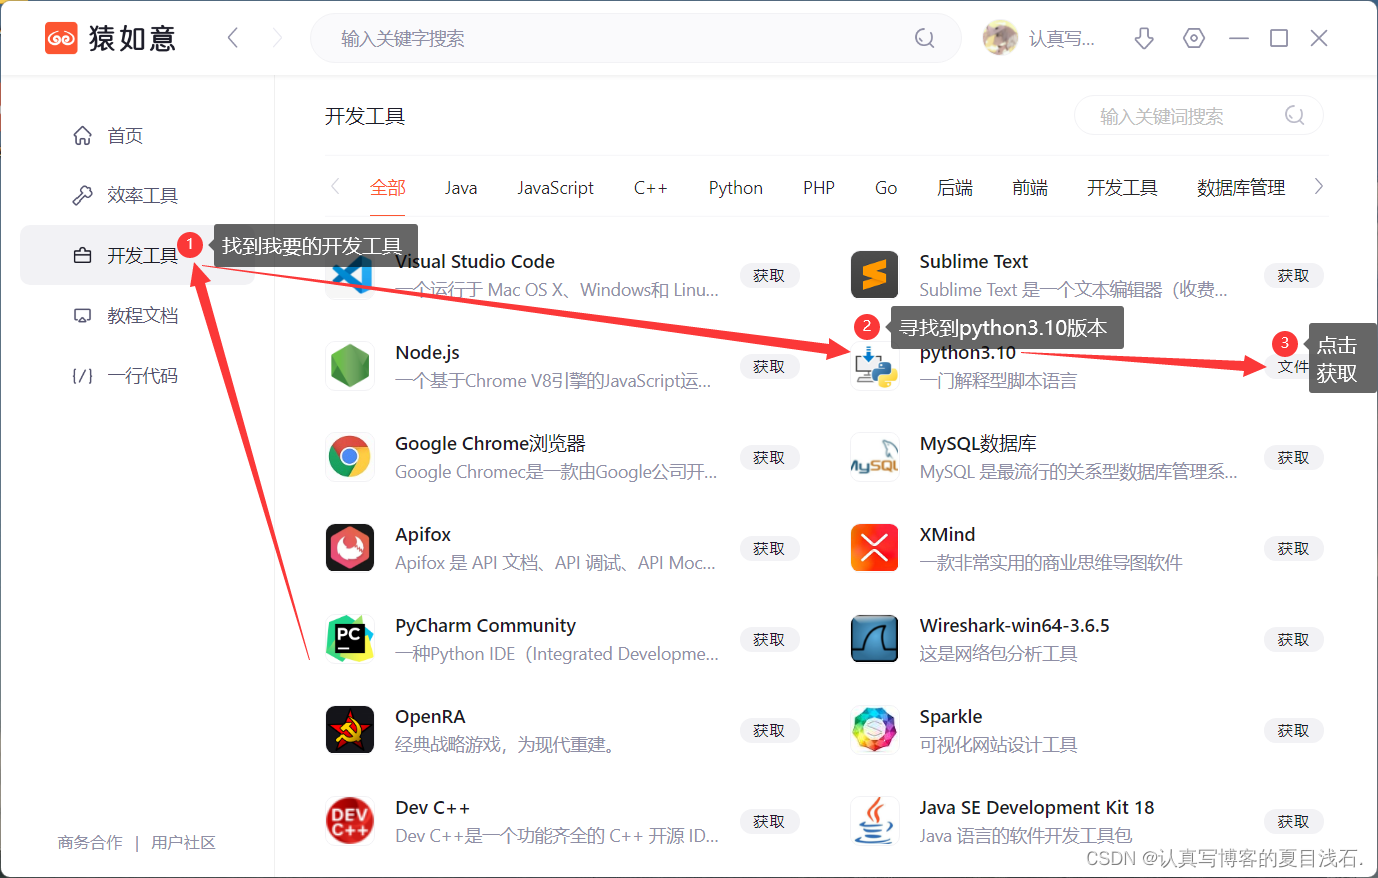Image resolution: width=1378 pixels, height=878 pixels.
Task: Select the 前端 category tab
Action: coord(1030,188)
